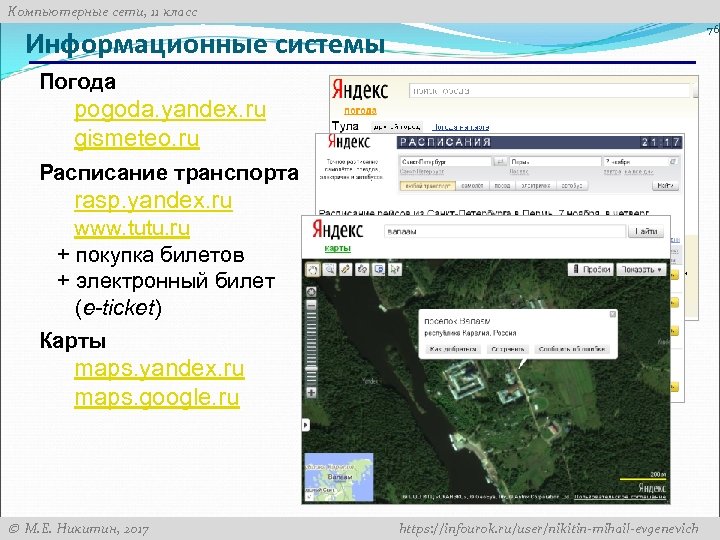The height and width of the screenshot is (540, 720).
Task: Open maps.yandex.ru link
Action: (159, 369)
